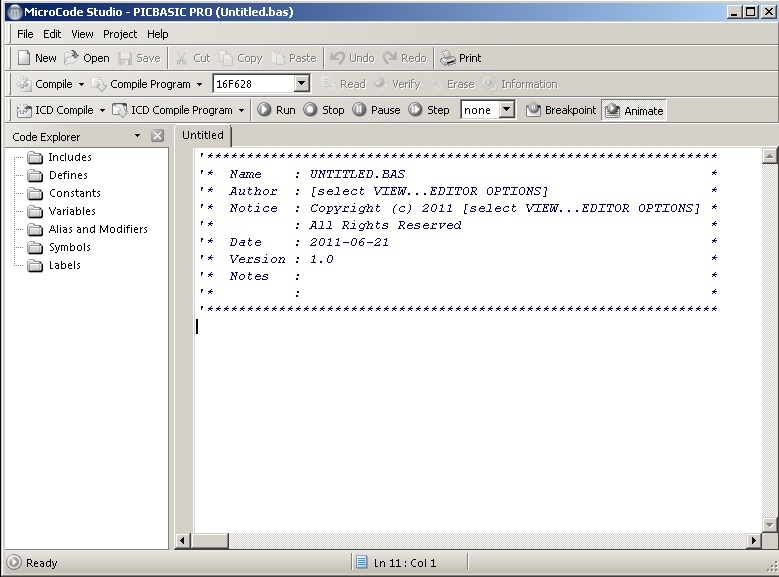
Task: Open the Code Explorer dropdown arrow
Action: click(137, 136)
